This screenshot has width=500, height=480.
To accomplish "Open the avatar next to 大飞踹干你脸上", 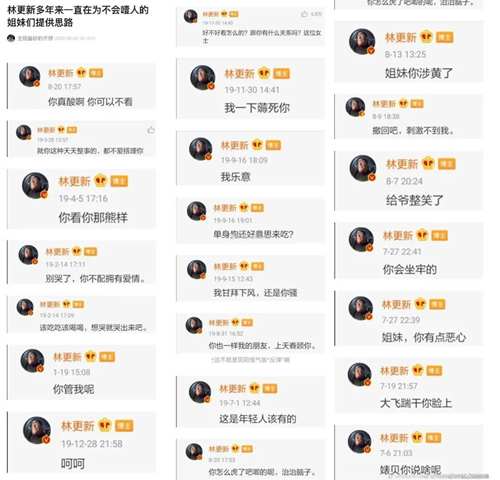I will (x=360, y=374).
